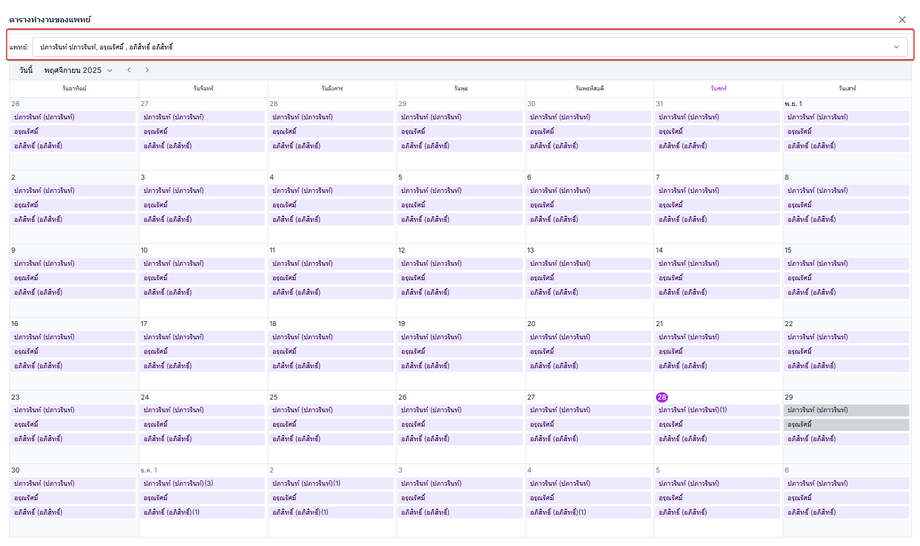Open อภิสิทธิ์ (อภิสิทธิ์)(1) event on ธ.ค. 1
Screen dimensions: 920x546
coord(203,512)
